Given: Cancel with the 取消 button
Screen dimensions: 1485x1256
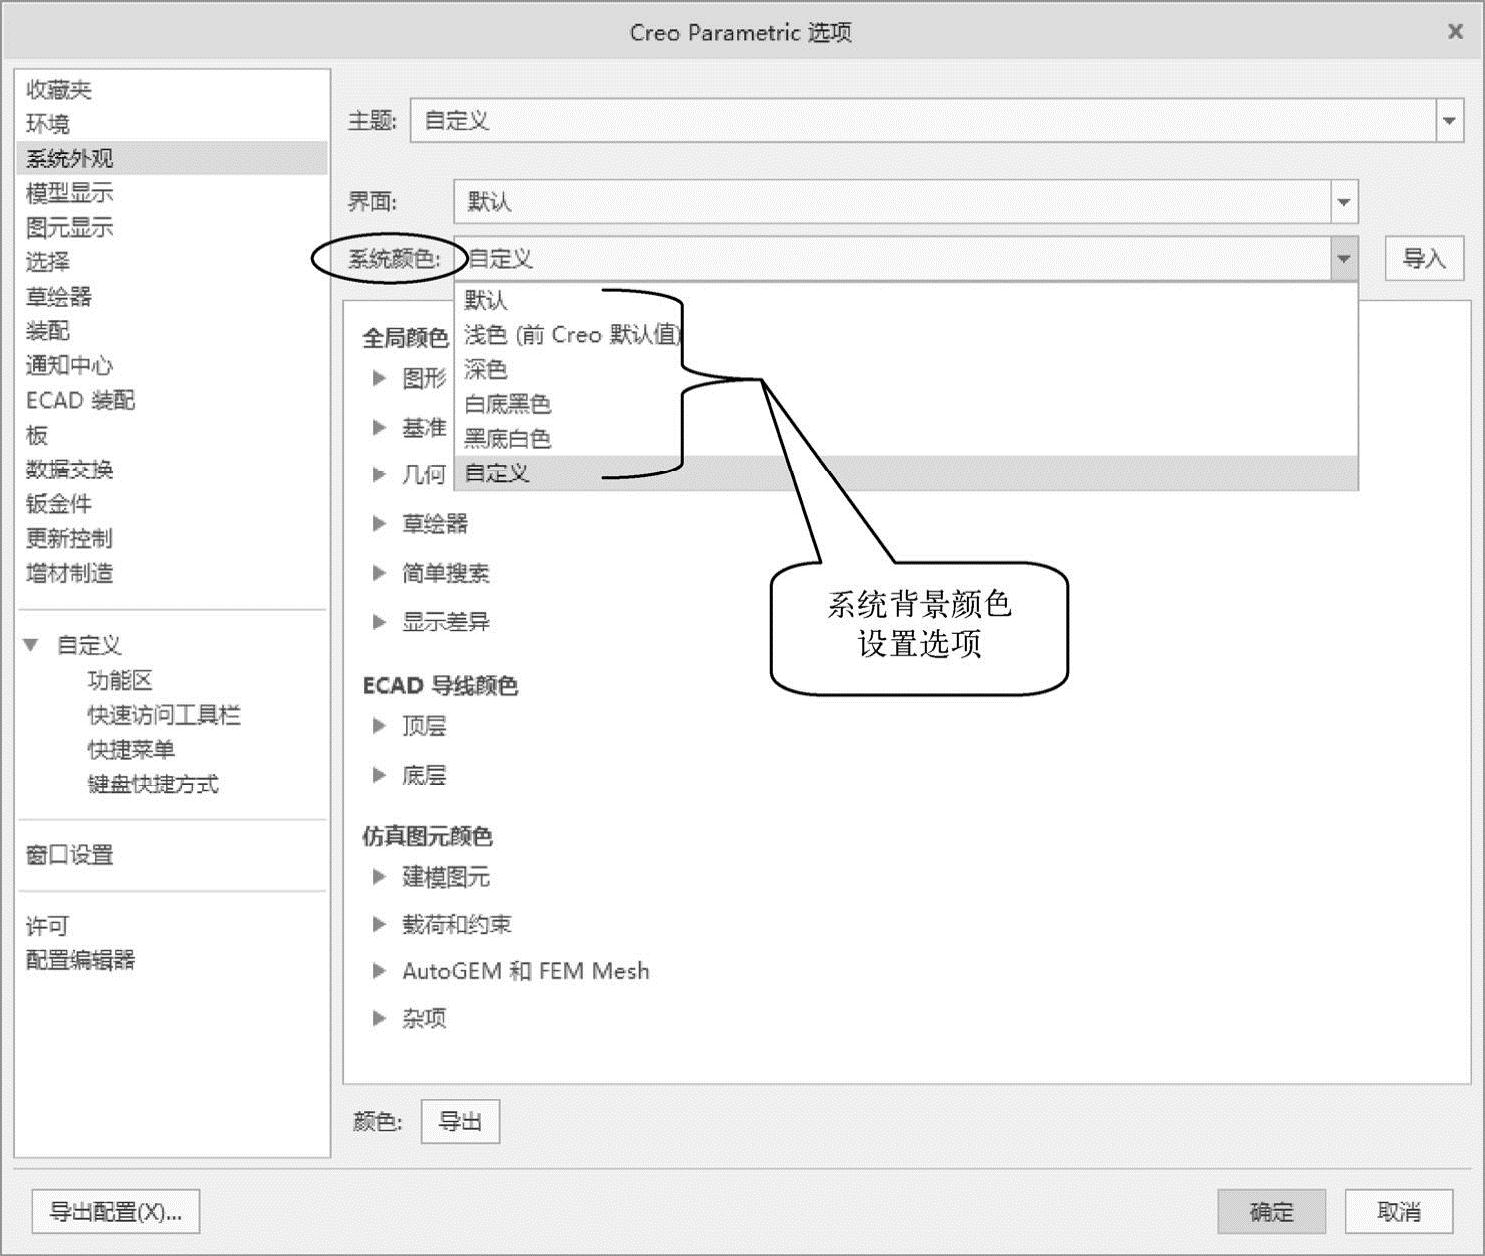Looking at the screenshot, I should (1398, 1212).
